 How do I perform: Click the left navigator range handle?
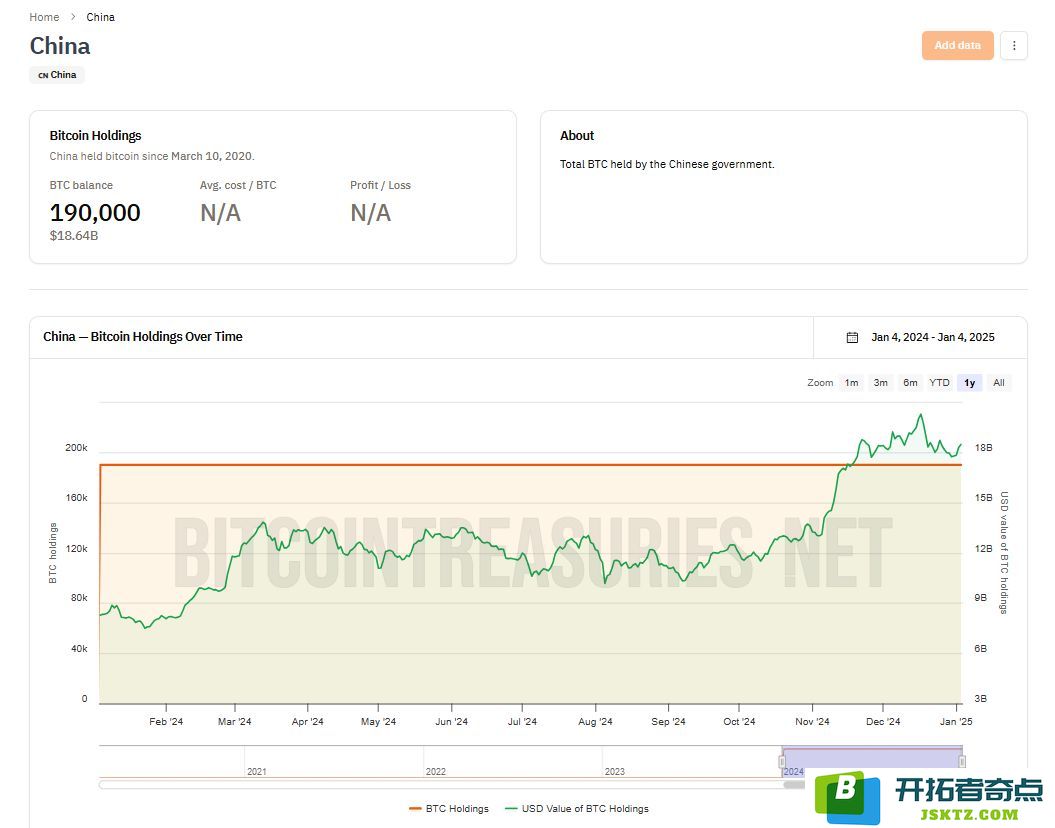pos(782,761)
